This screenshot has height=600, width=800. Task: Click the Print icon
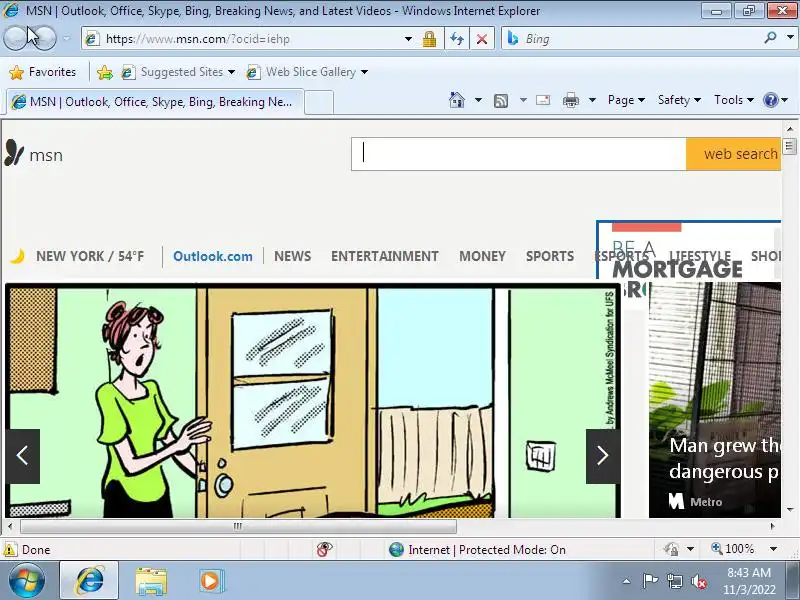click(x=570, y=100)
